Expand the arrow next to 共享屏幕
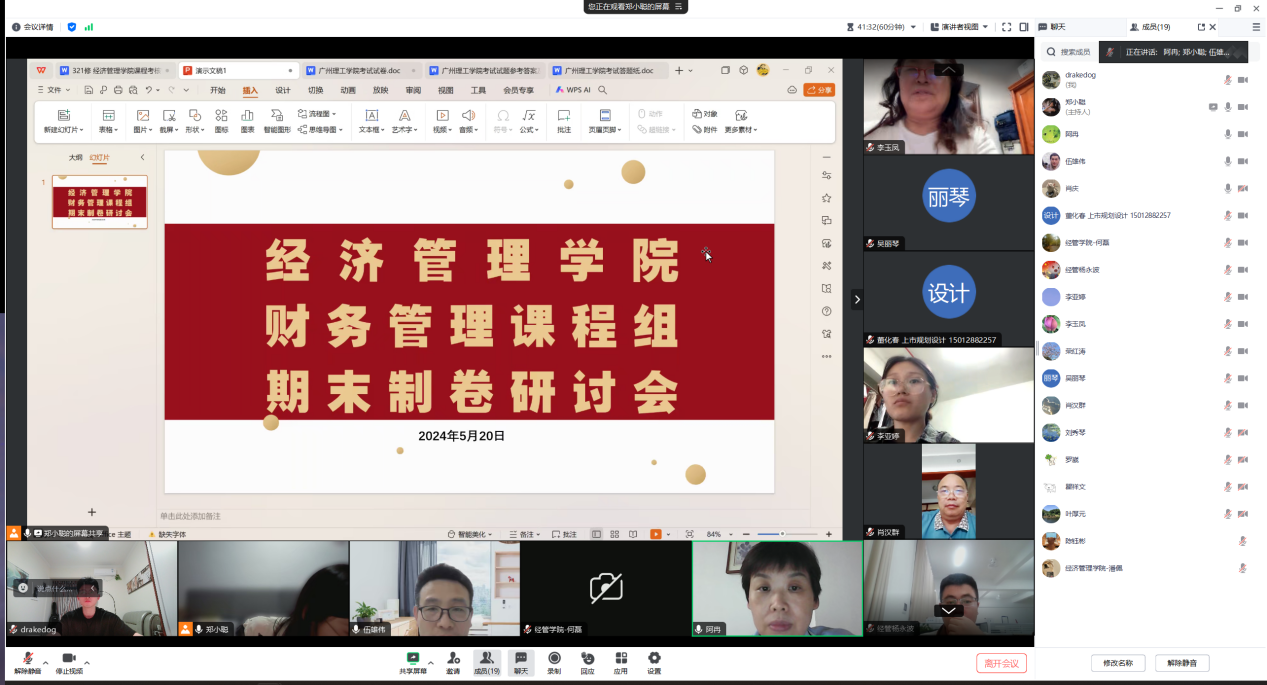This screenshot has height=685, width=1267. coord(431,662)
